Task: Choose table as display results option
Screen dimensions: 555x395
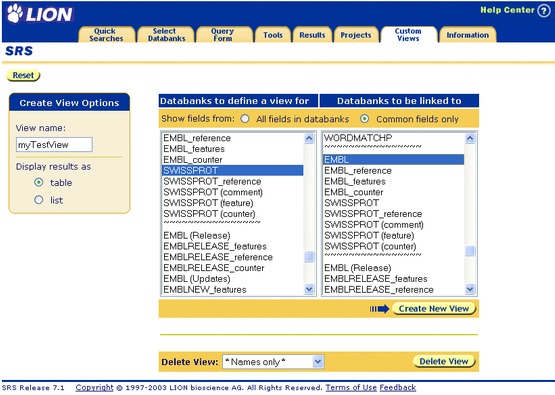Action: pyautogui.click(x=39, y=182)
